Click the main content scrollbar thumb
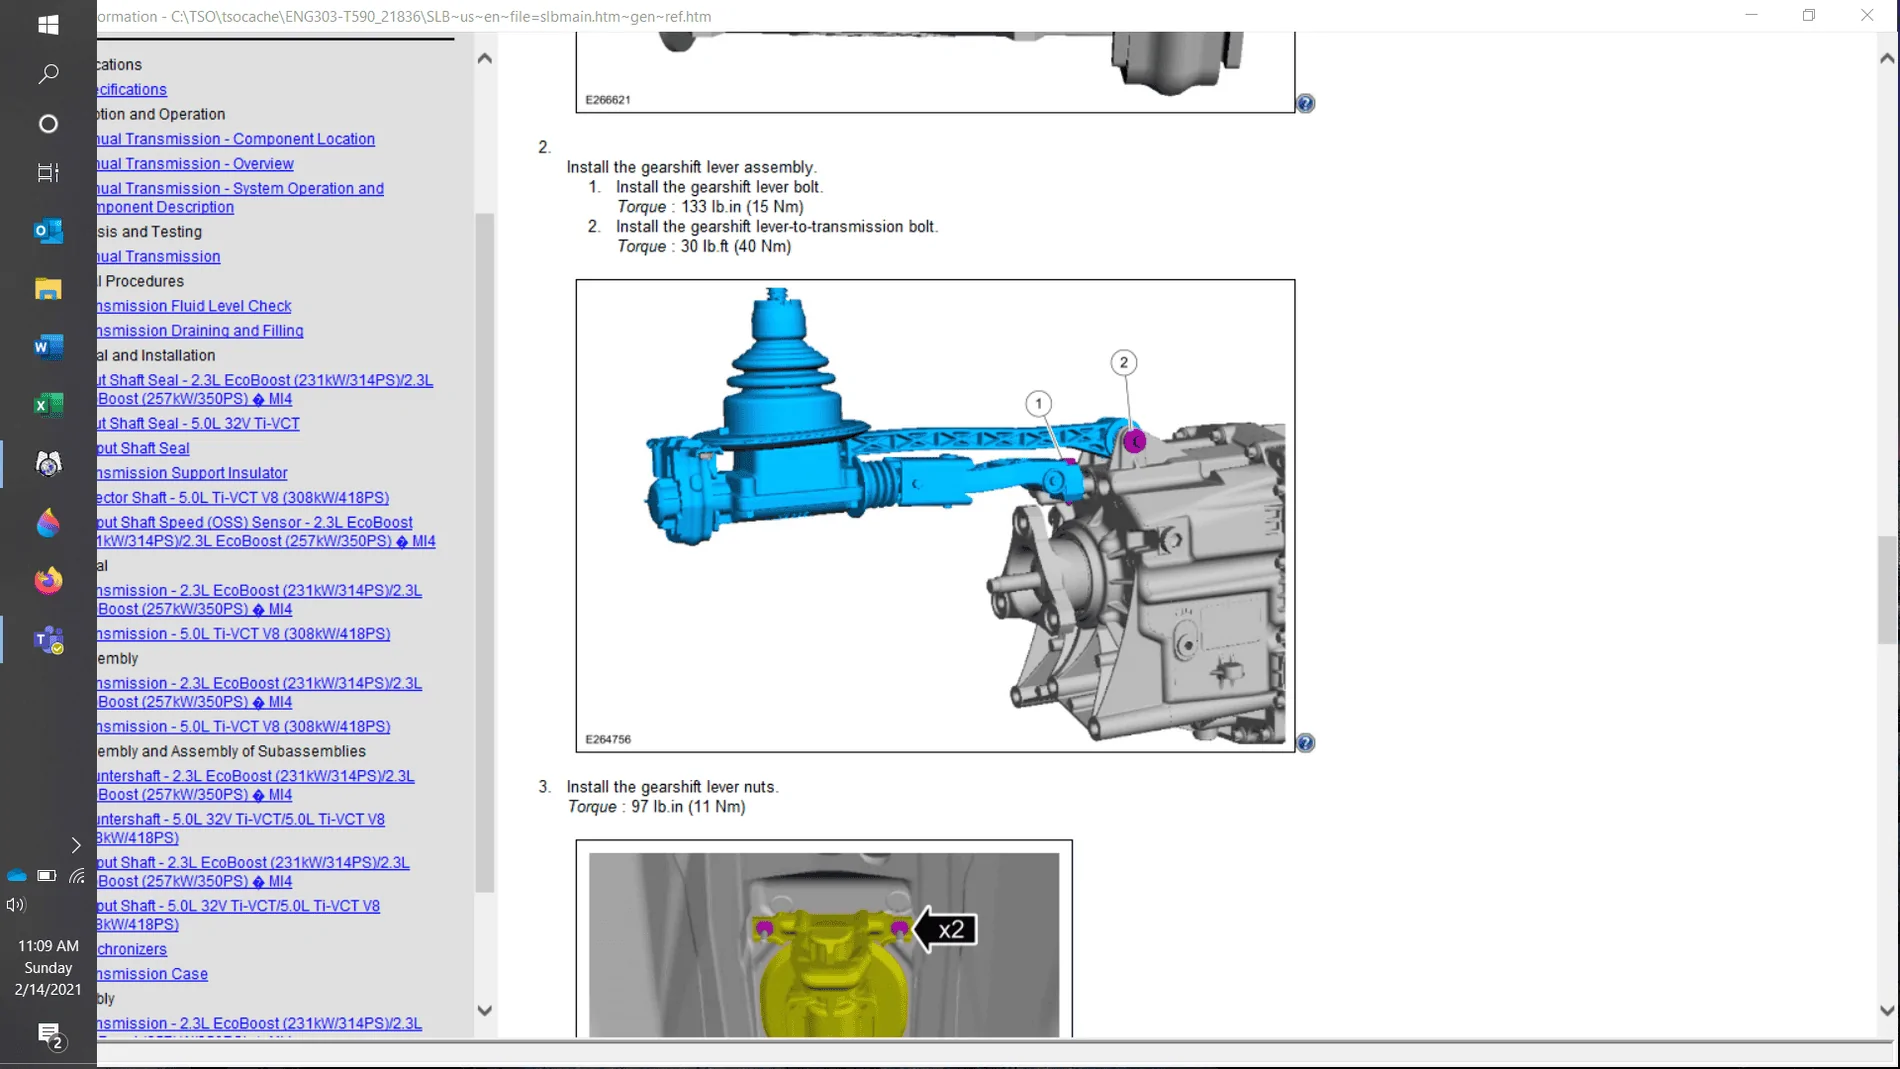This screenshot has height=1069, width=1900. click(x=1887, y=590)
